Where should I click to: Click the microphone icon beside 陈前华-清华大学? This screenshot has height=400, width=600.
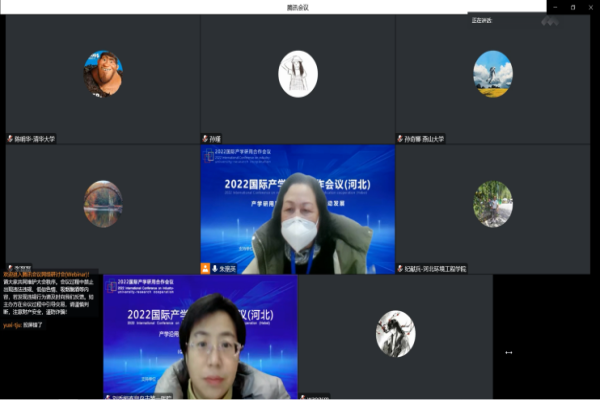click(x=10, y=139)
